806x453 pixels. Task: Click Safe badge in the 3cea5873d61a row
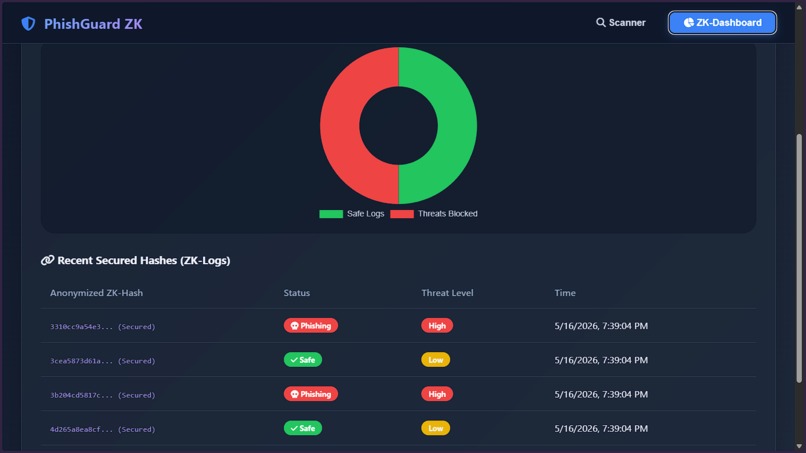coord(303,360)
